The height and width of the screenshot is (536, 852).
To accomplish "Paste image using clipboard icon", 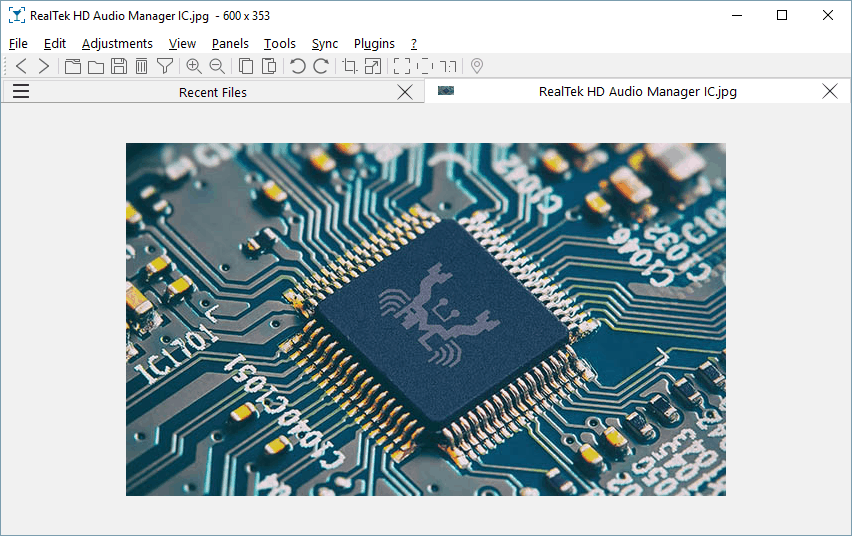I will tap(269, 66).
